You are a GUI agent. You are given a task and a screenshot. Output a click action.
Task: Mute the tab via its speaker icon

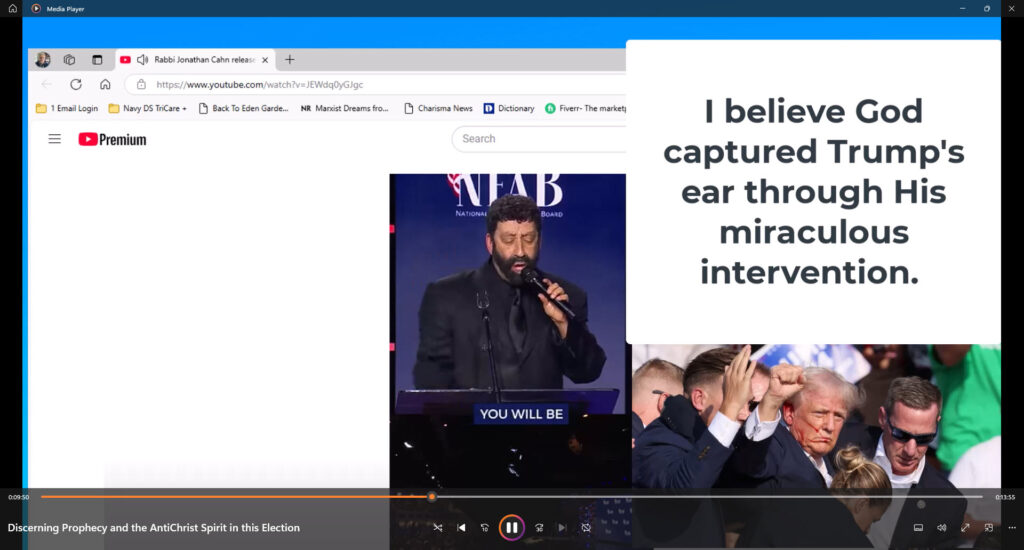(142, 59)
